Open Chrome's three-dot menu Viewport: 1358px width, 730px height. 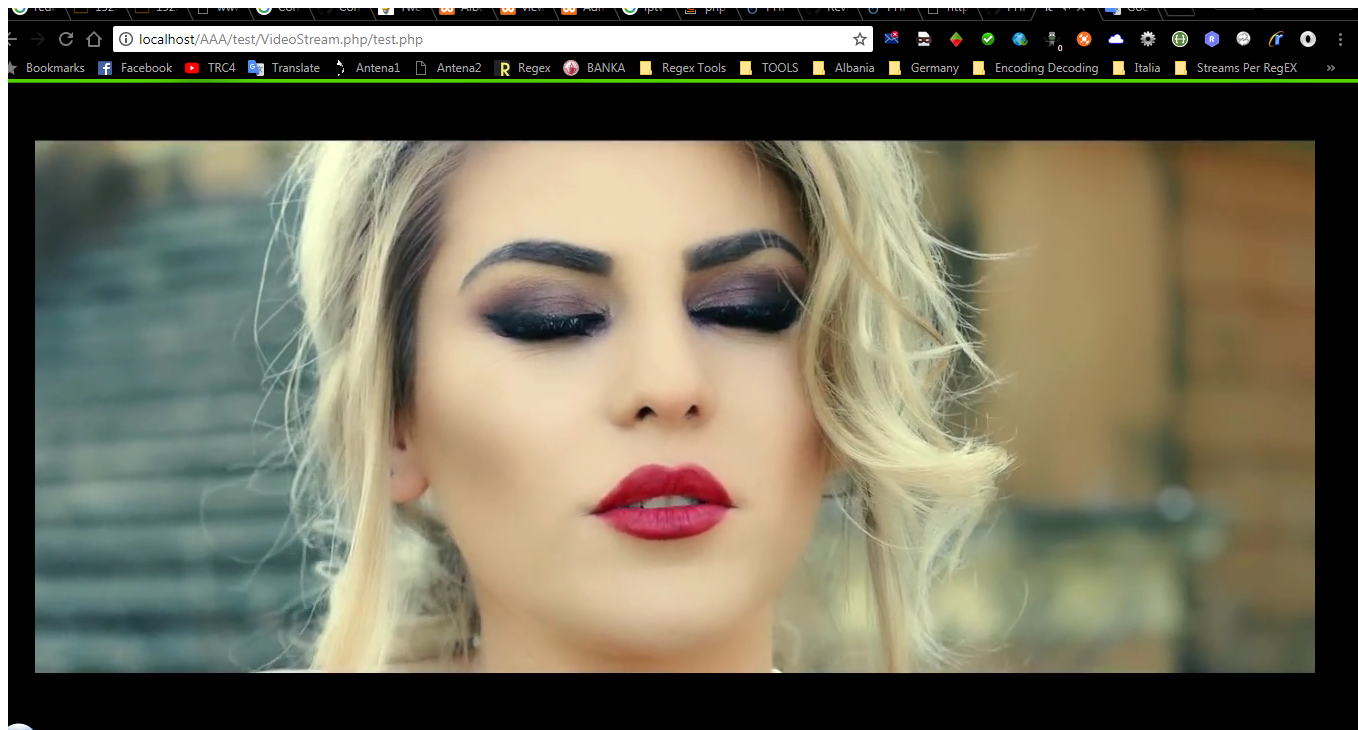(x=1340, y=39)
